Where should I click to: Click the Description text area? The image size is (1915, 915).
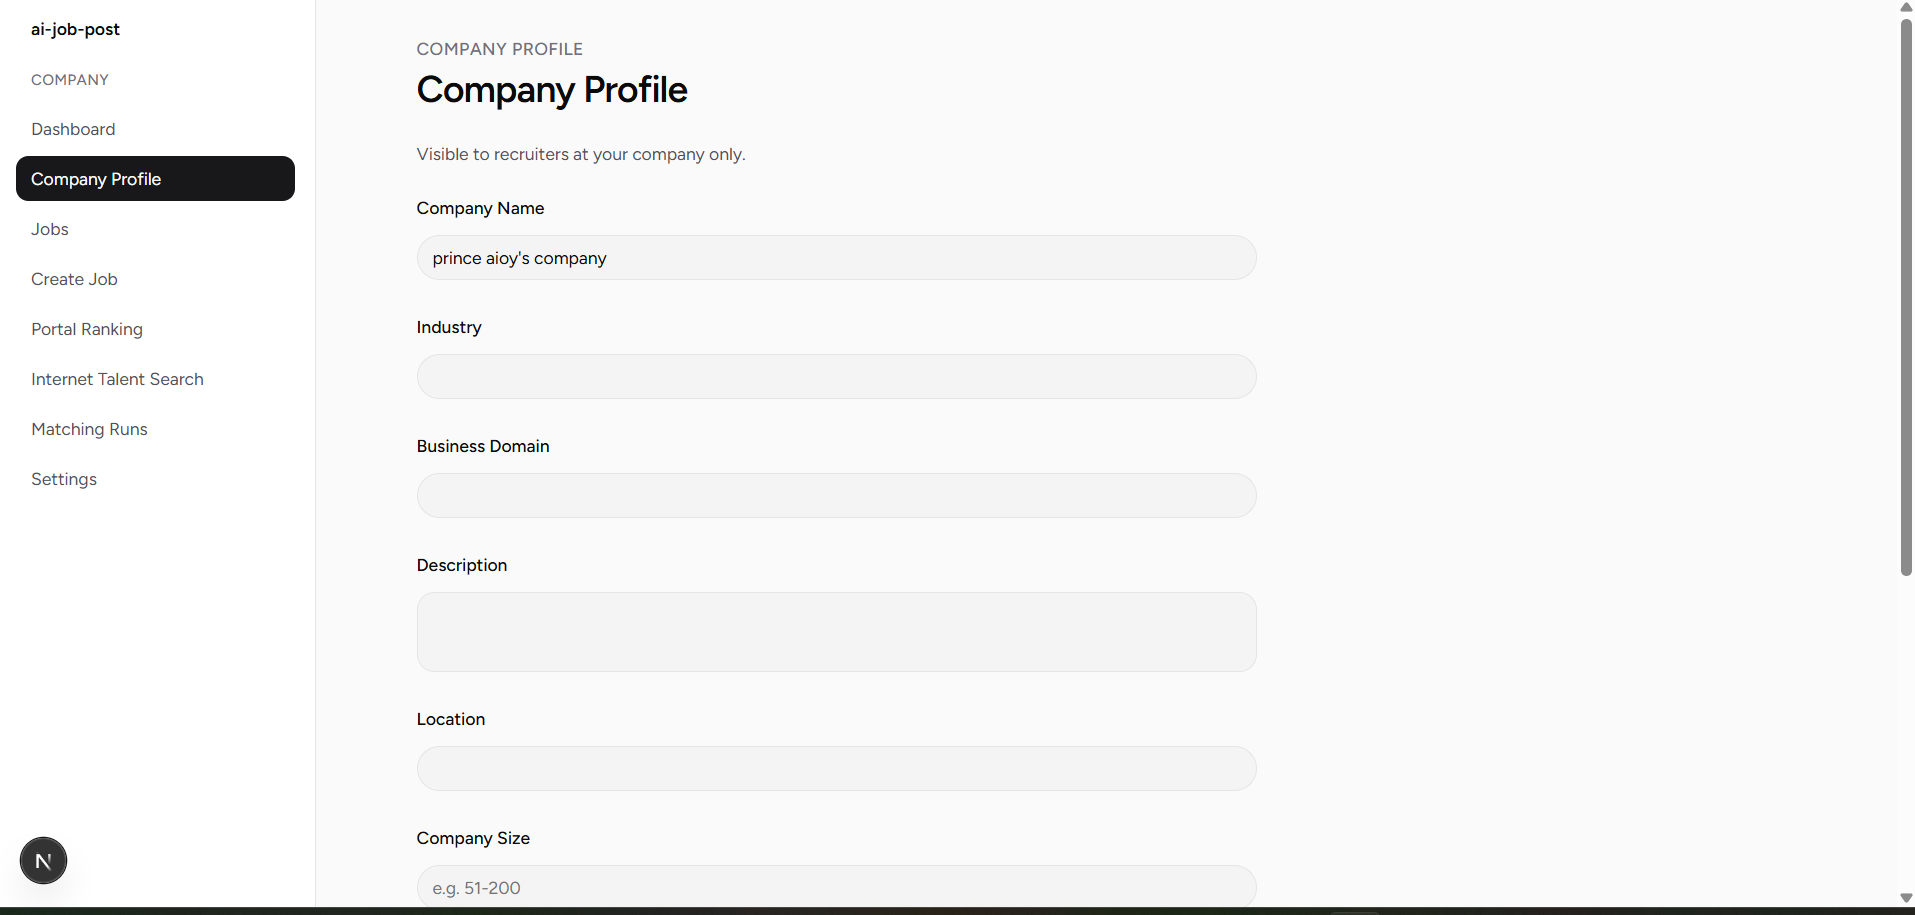(x=836, y=632)
